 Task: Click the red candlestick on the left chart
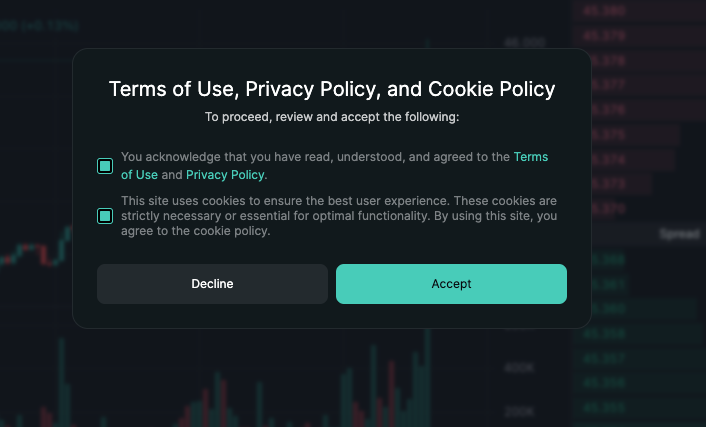pyautogui.click(x=44, y=255)
